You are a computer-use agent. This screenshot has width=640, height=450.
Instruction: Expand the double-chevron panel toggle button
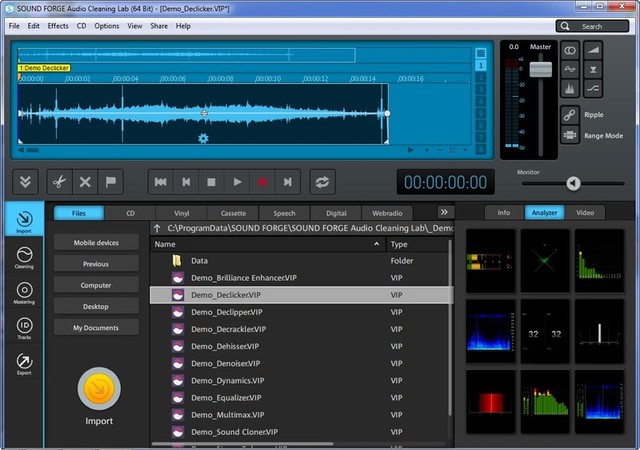pos(25,182)
